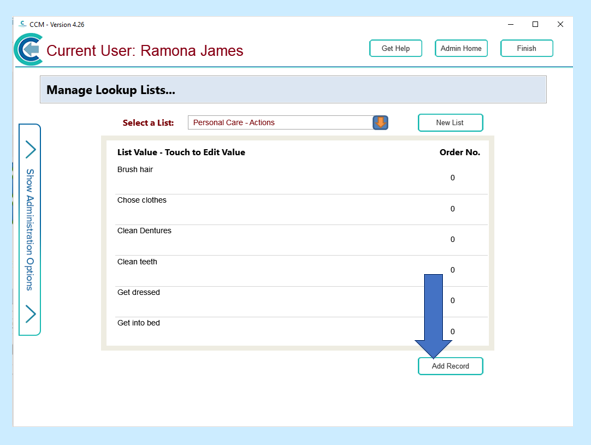Edit the Chose clothes list value

click(142, 200)
